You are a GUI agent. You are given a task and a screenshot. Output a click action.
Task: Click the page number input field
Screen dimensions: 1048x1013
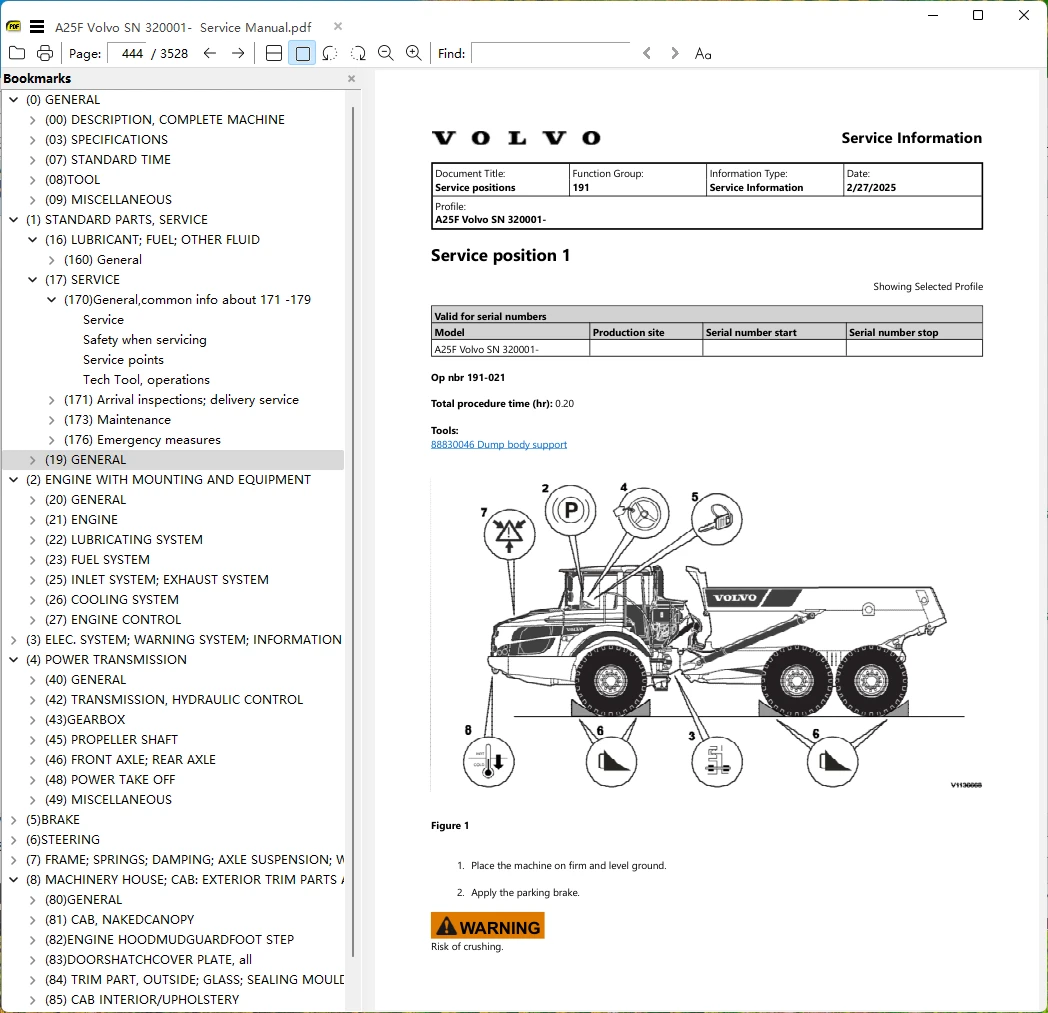coord(127,53)
